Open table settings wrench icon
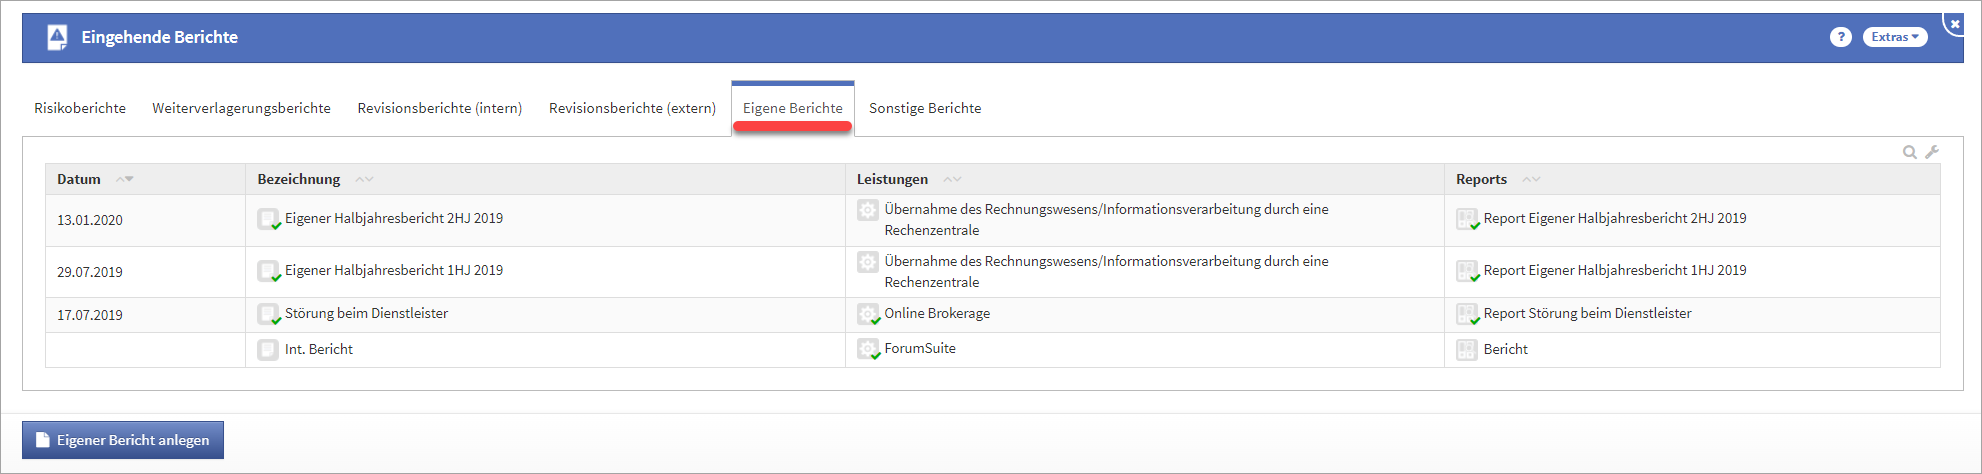This screenshot has width=1982, height=474. click(1932, 152)
